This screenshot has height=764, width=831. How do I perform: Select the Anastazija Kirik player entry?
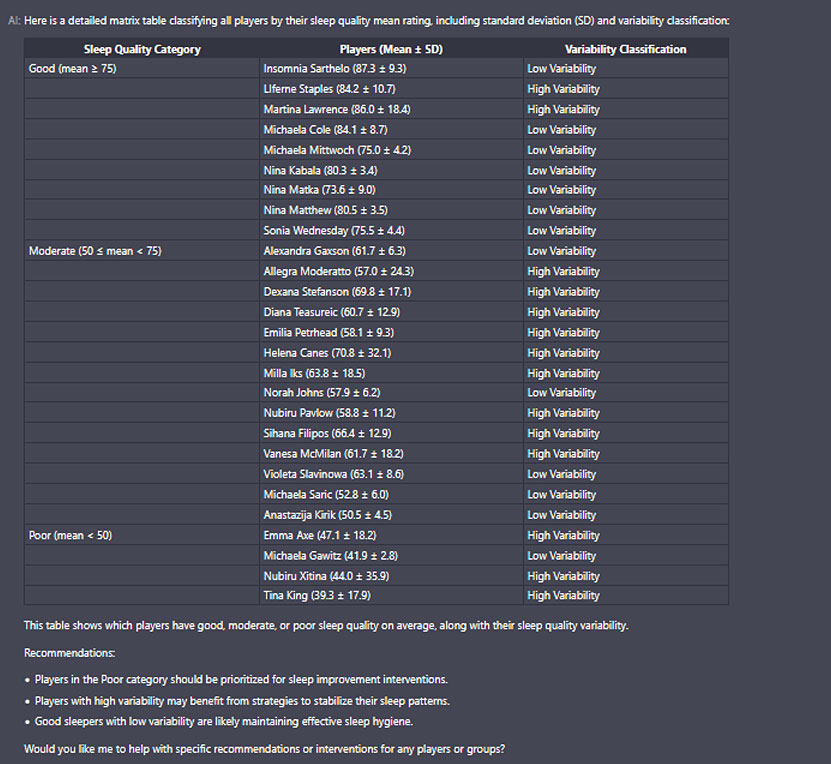[327, 515]
